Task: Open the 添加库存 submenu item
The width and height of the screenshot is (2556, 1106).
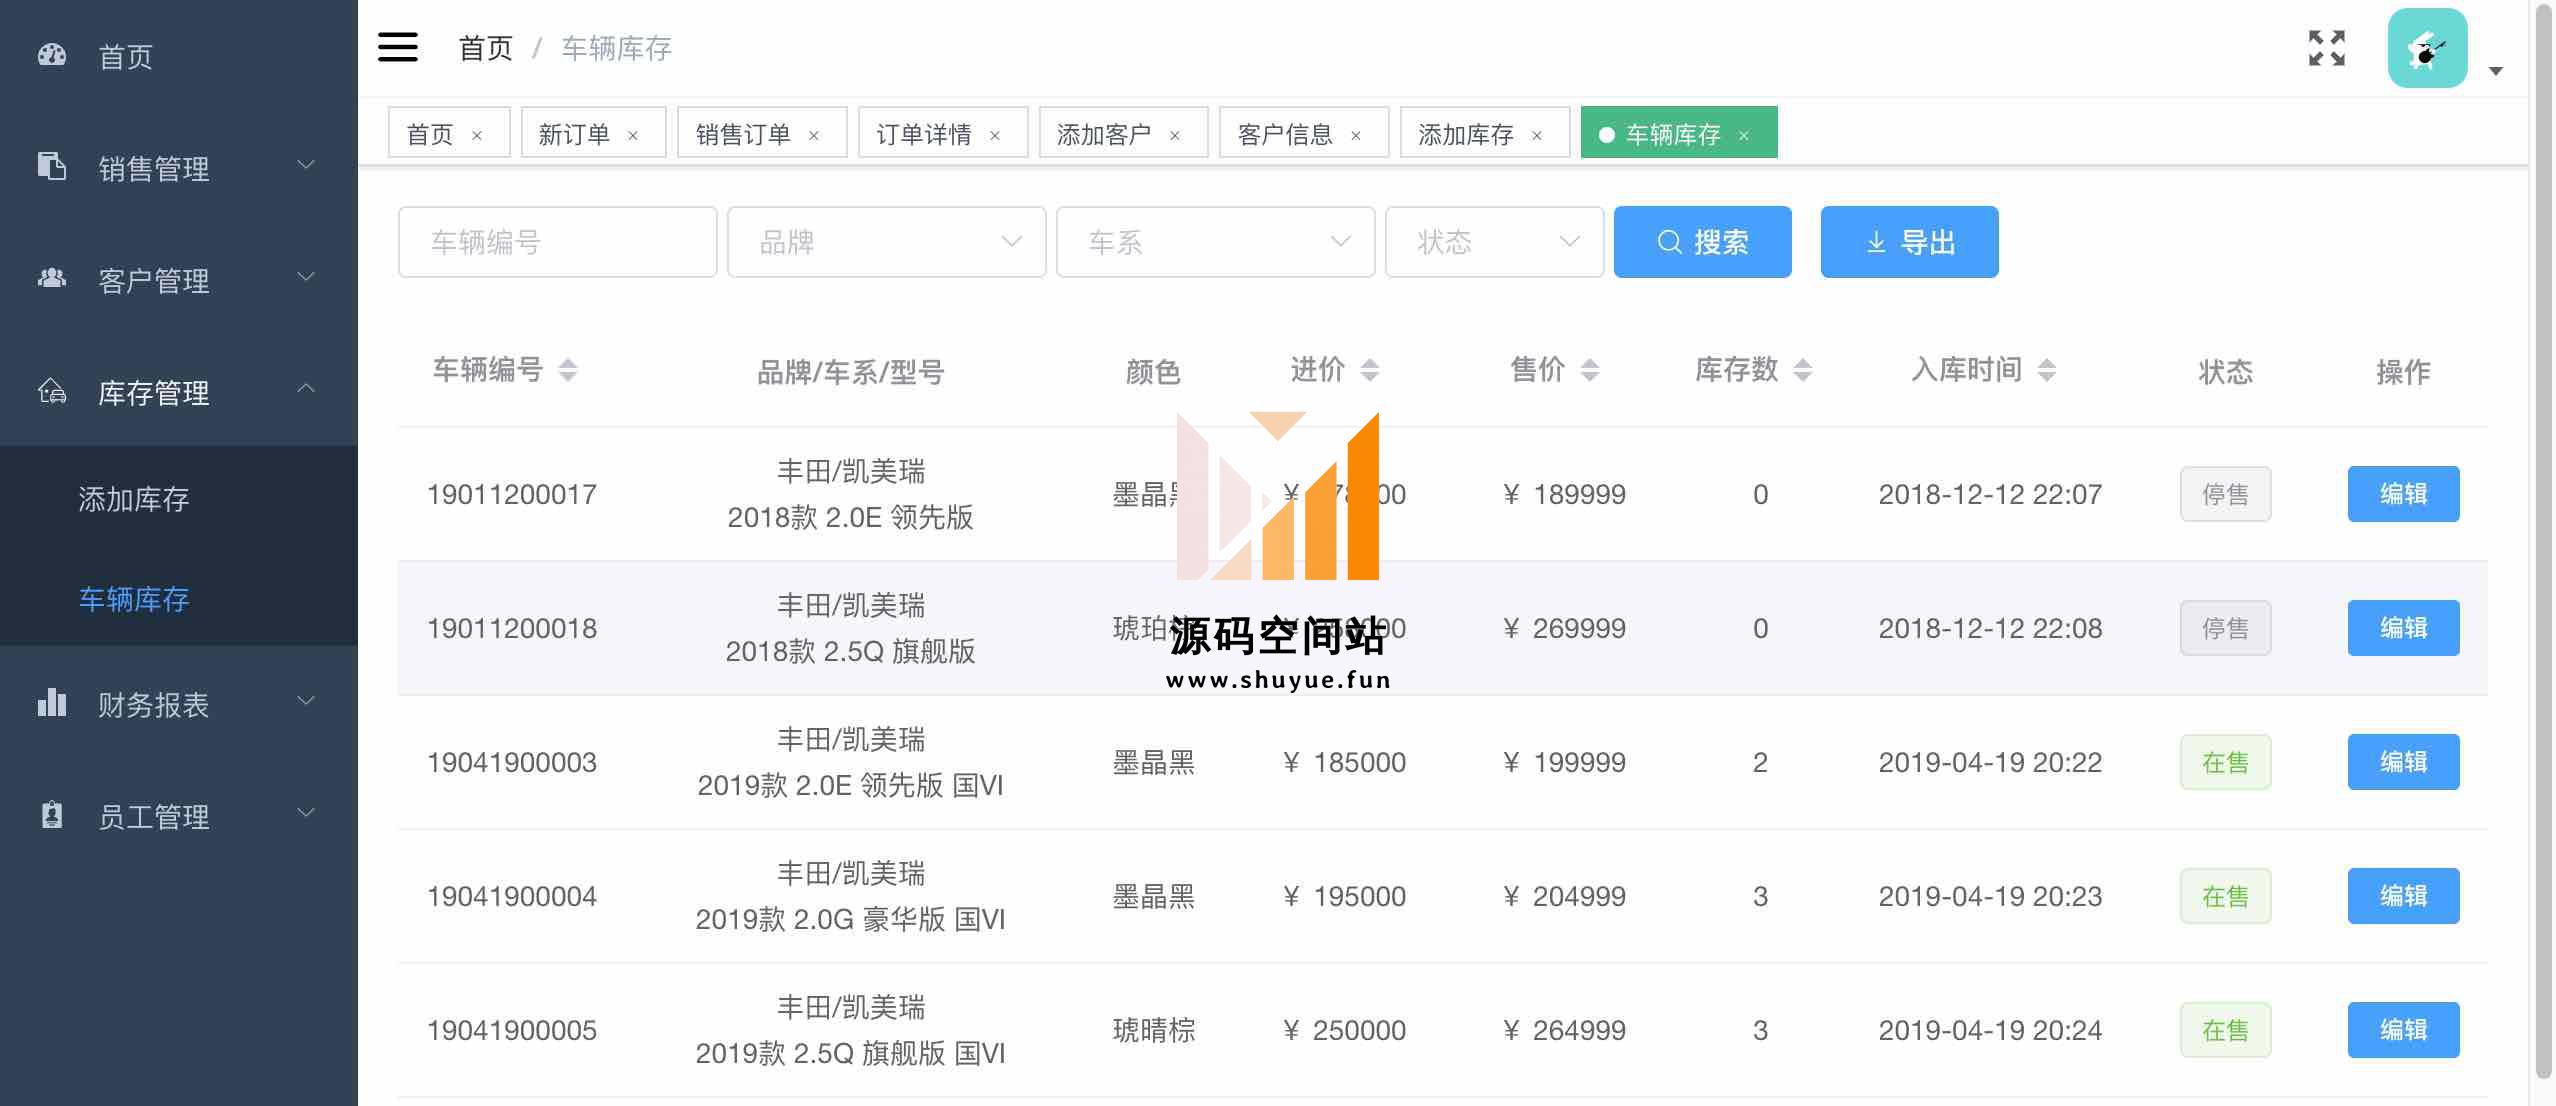Action: coord(134,498)
